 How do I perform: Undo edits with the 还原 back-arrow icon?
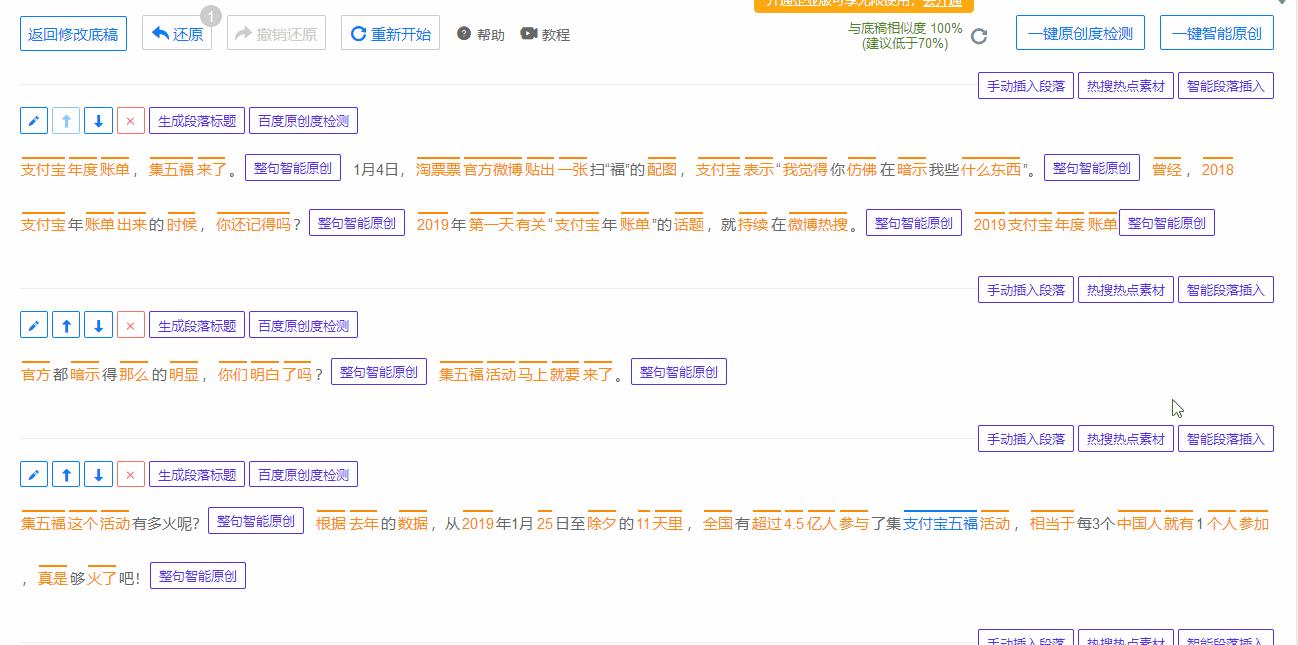point(176,32)
